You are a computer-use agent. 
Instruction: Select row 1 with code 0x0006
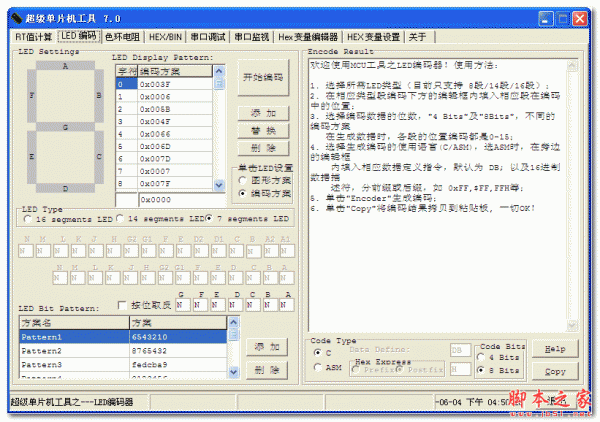[164, 97]
